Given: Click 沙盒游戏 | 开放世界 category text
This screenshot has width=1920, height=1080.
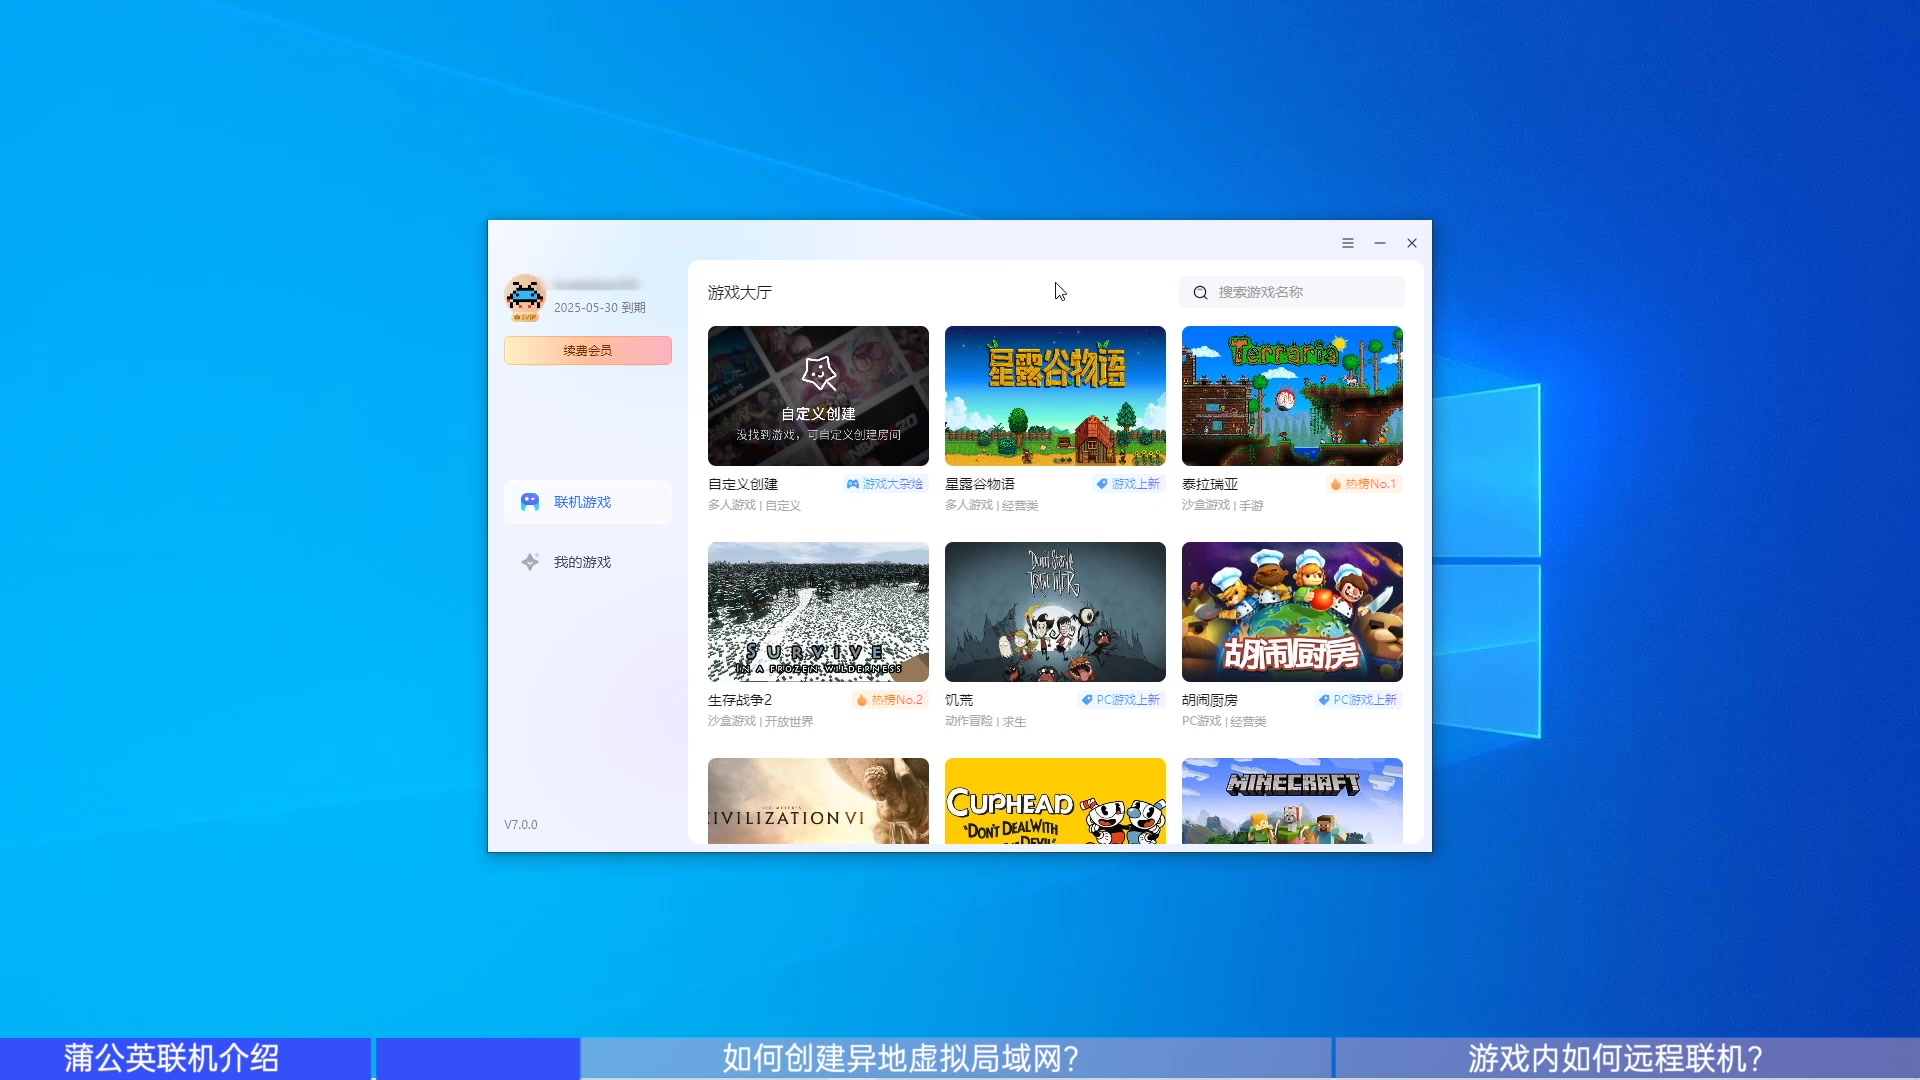Looking at the screenshot, I should (761, 722).
